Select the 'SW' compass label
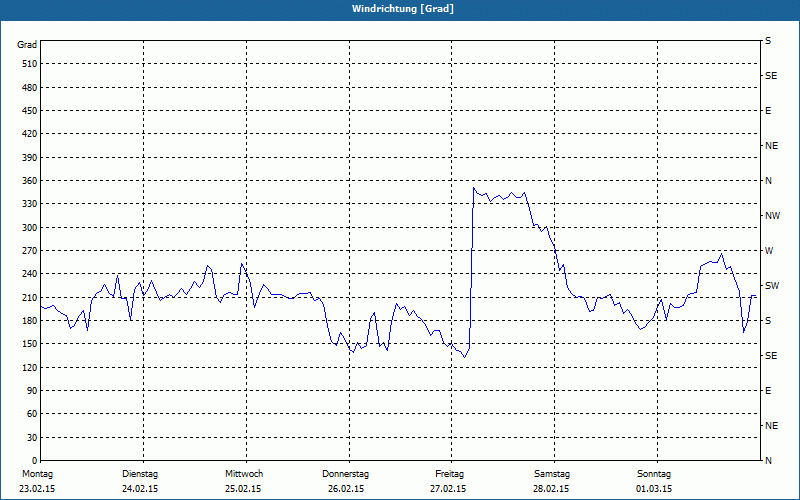This screenshot has height=500, width=800. 772,286
